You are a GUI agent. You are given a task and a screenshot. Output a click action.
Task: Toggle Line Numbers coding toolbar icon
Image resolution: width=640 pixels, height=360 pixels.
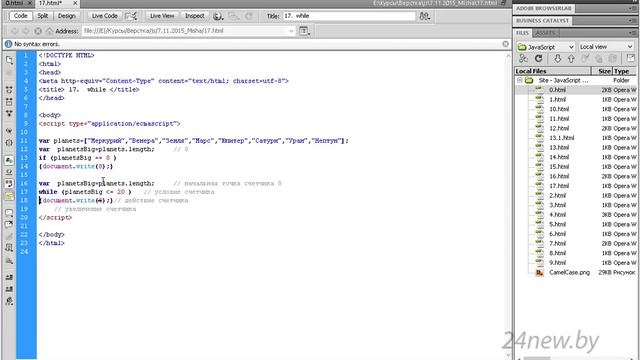9,160
